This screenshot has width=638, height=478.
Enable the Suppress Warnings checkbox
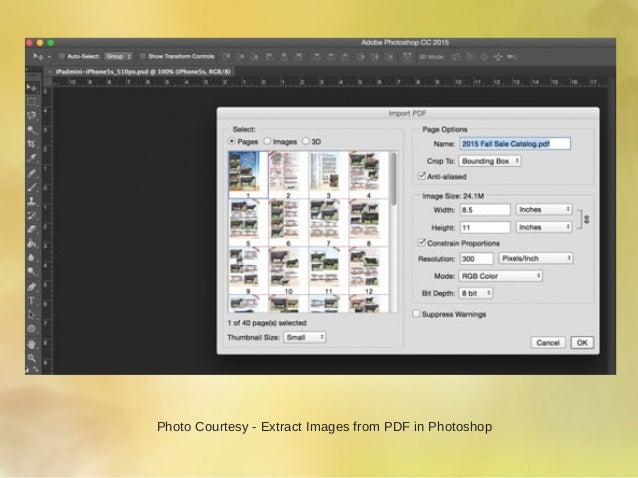416,314
